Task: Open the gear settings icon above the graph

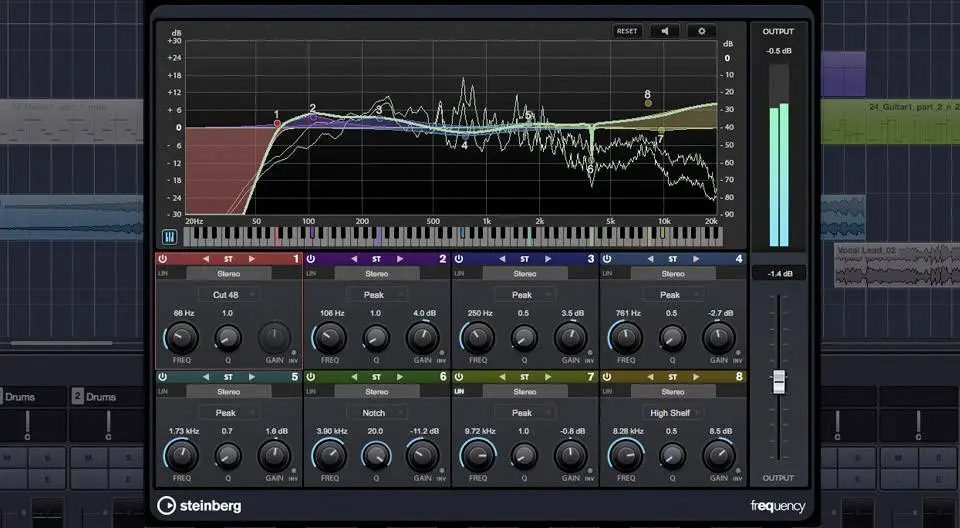Action: tap(702, 31)
